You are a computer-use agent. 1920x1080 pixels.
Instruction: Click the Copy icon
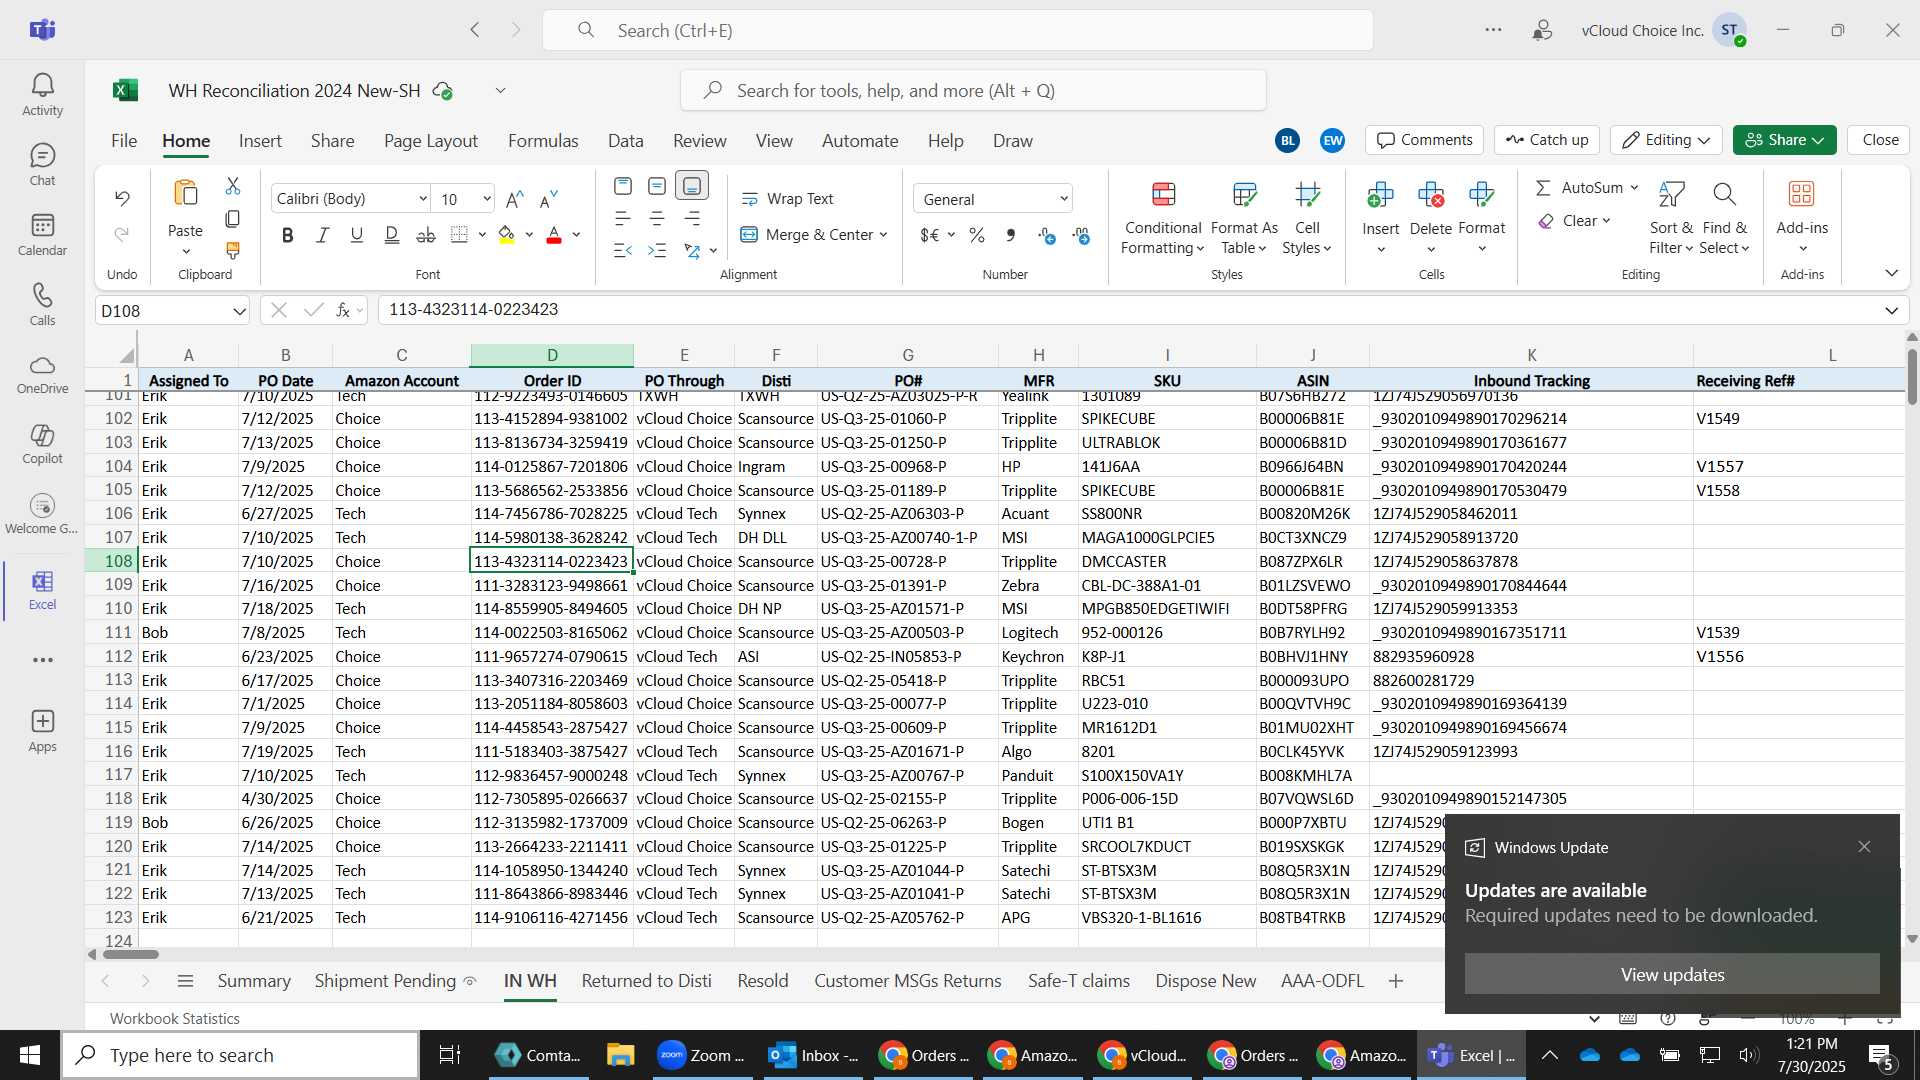[x=233, y=218]
